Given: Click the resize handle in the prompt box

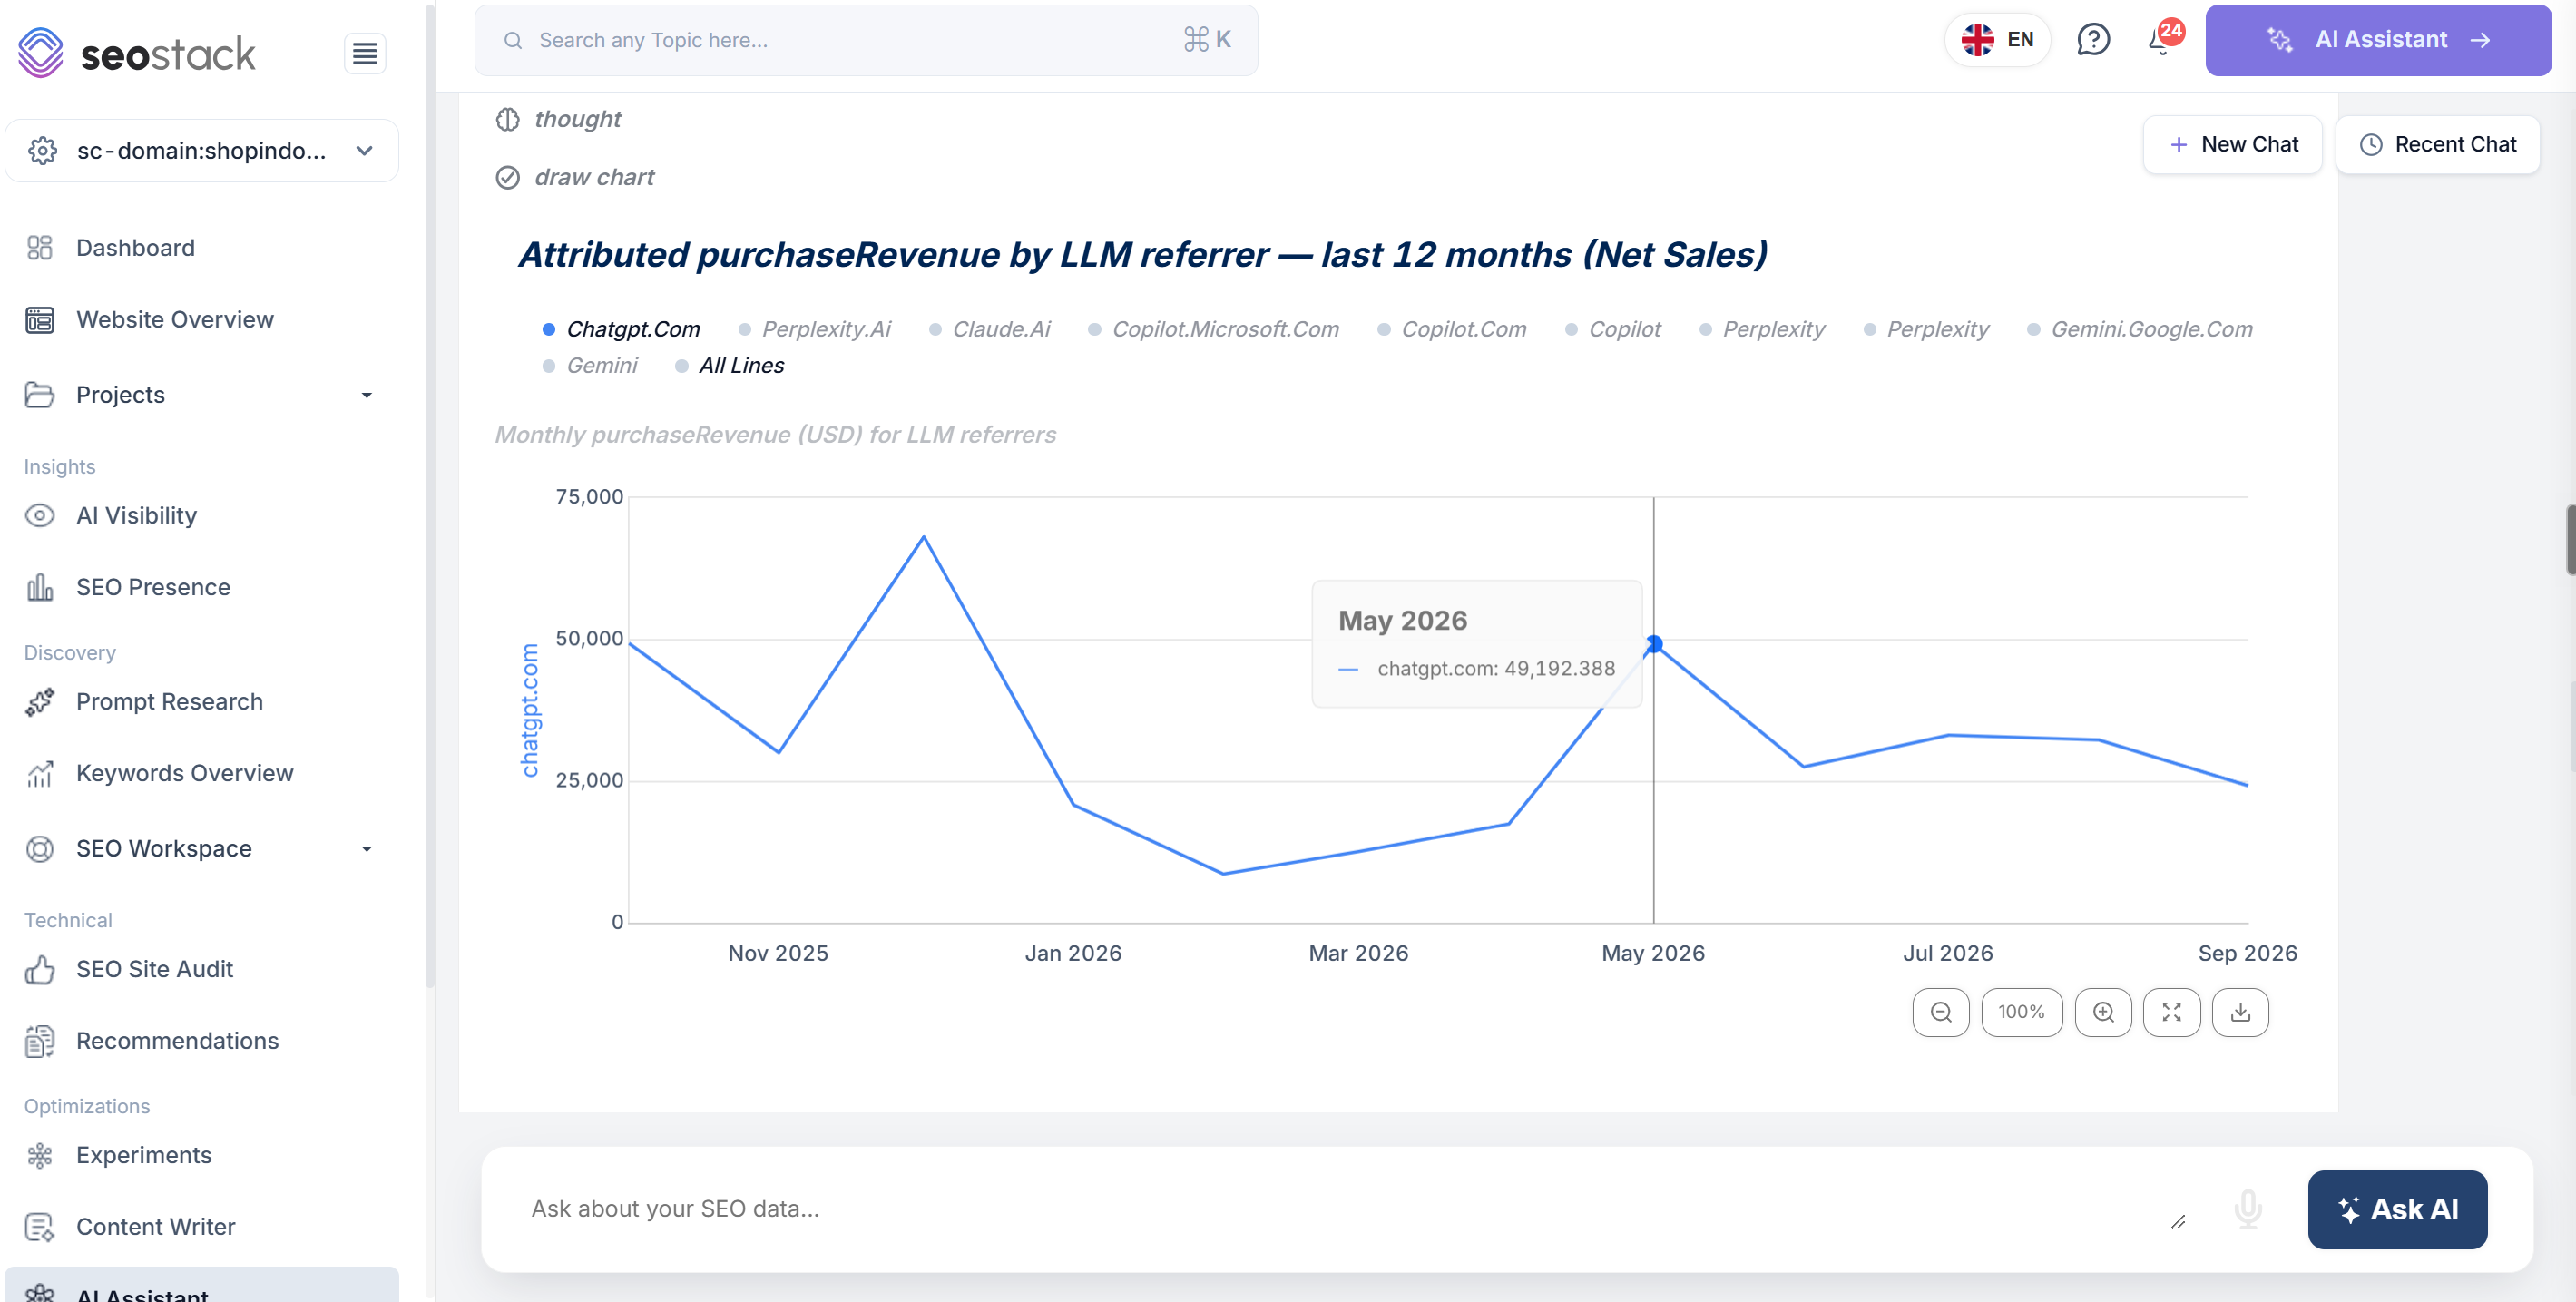Looking at the screenshot, I should coord(2178,1222).
